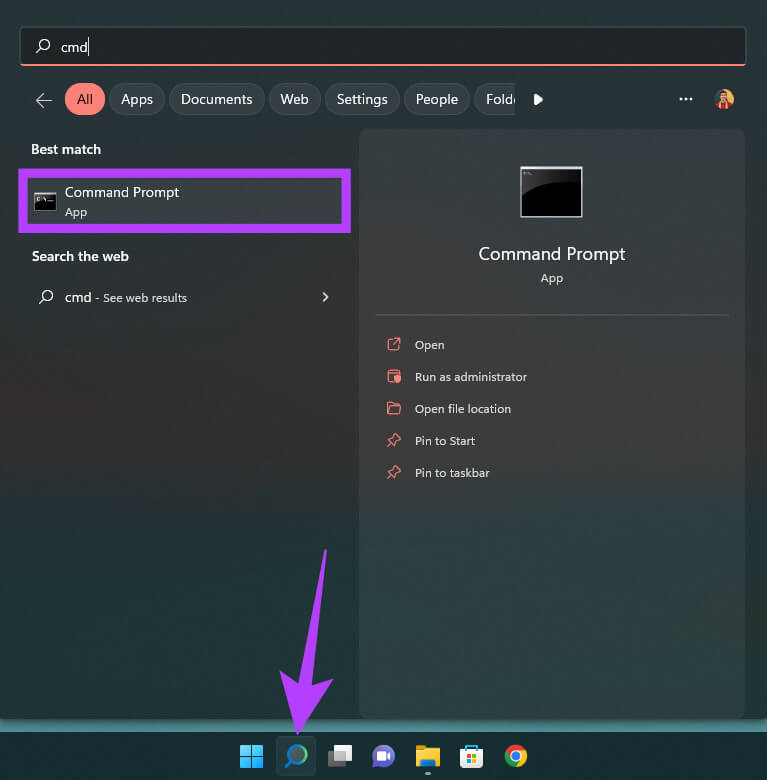
Task: Click into the search text field
Action: pos(383,46)
